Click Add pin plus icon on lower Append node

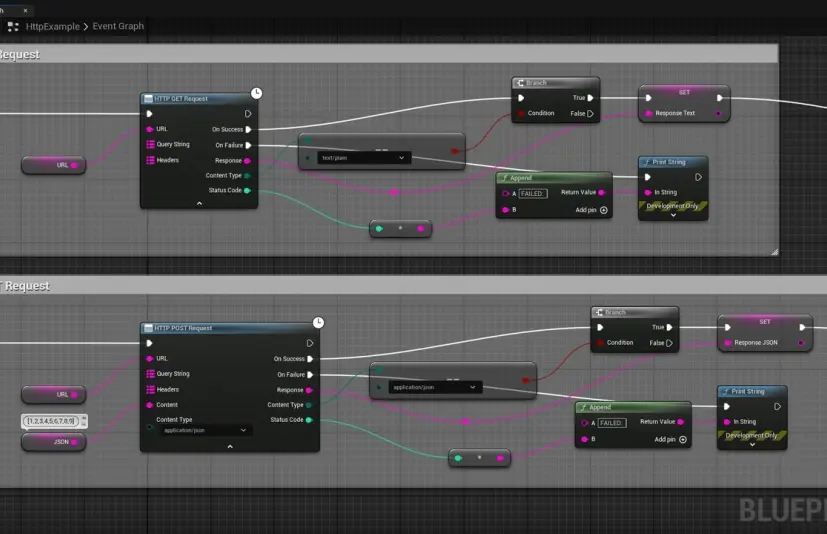(x=683, y=439)
